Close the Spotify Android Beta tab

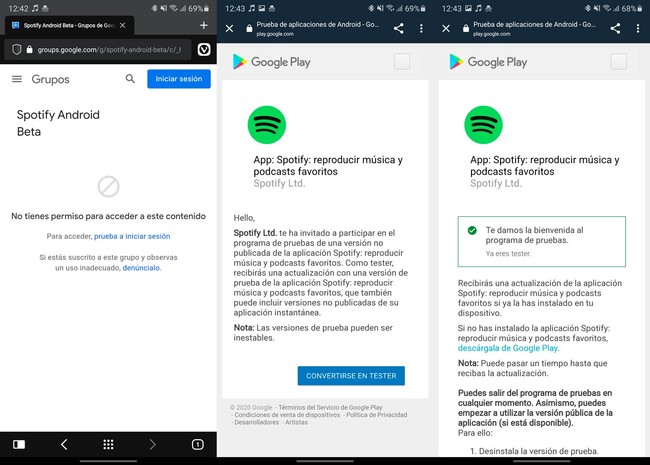coord(123,25)
